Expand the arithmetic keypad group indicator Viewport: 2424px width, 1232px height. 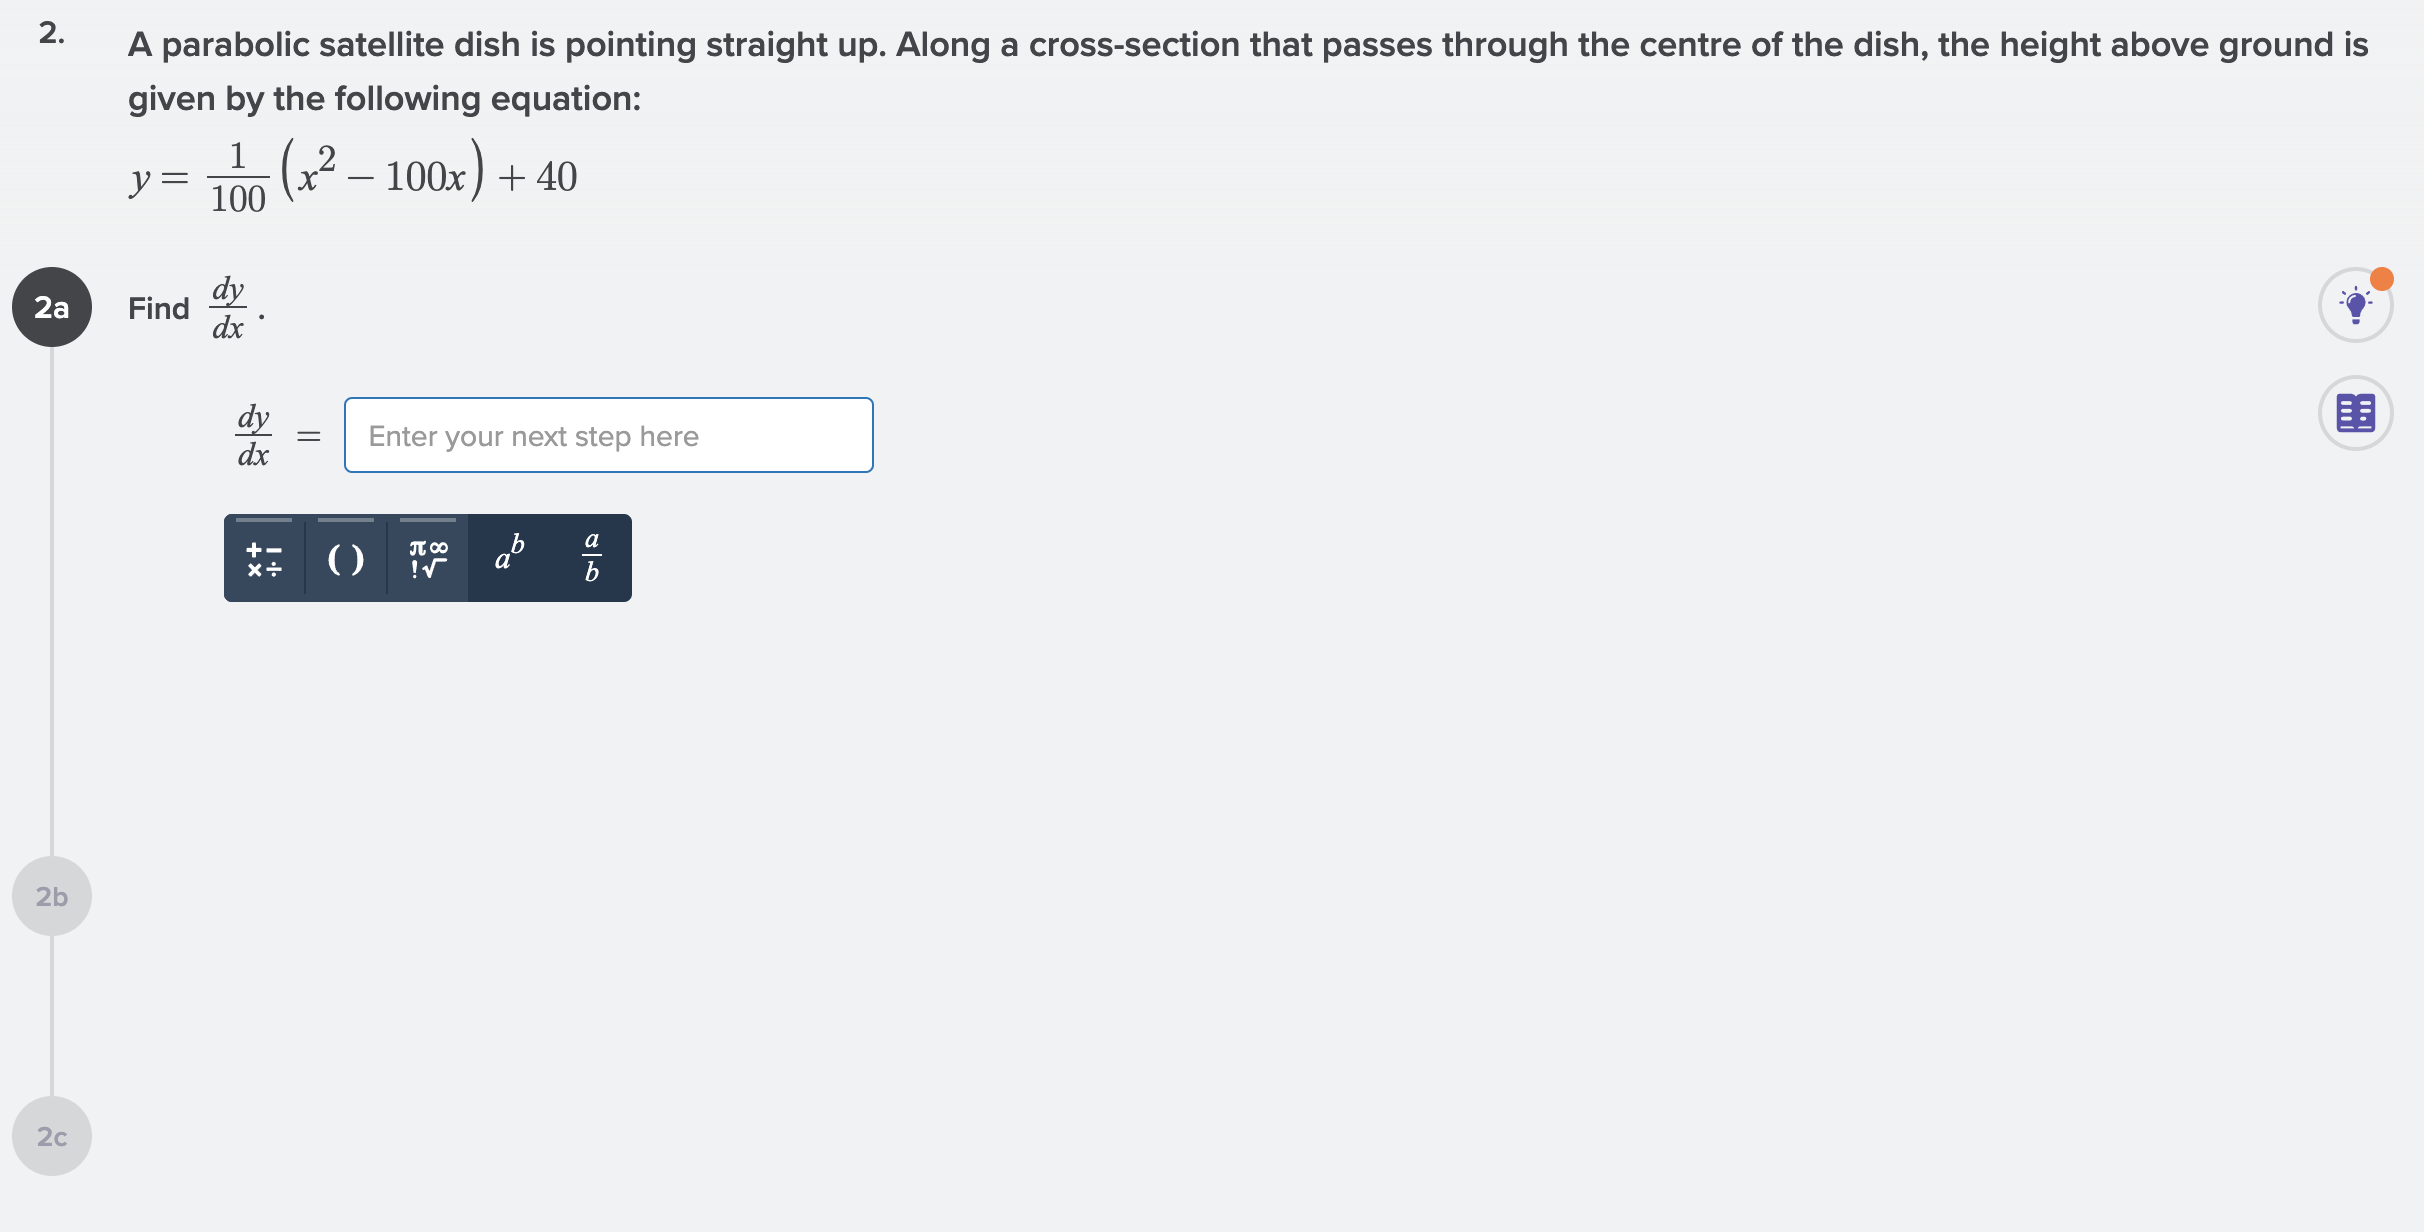tap(264, 520)
